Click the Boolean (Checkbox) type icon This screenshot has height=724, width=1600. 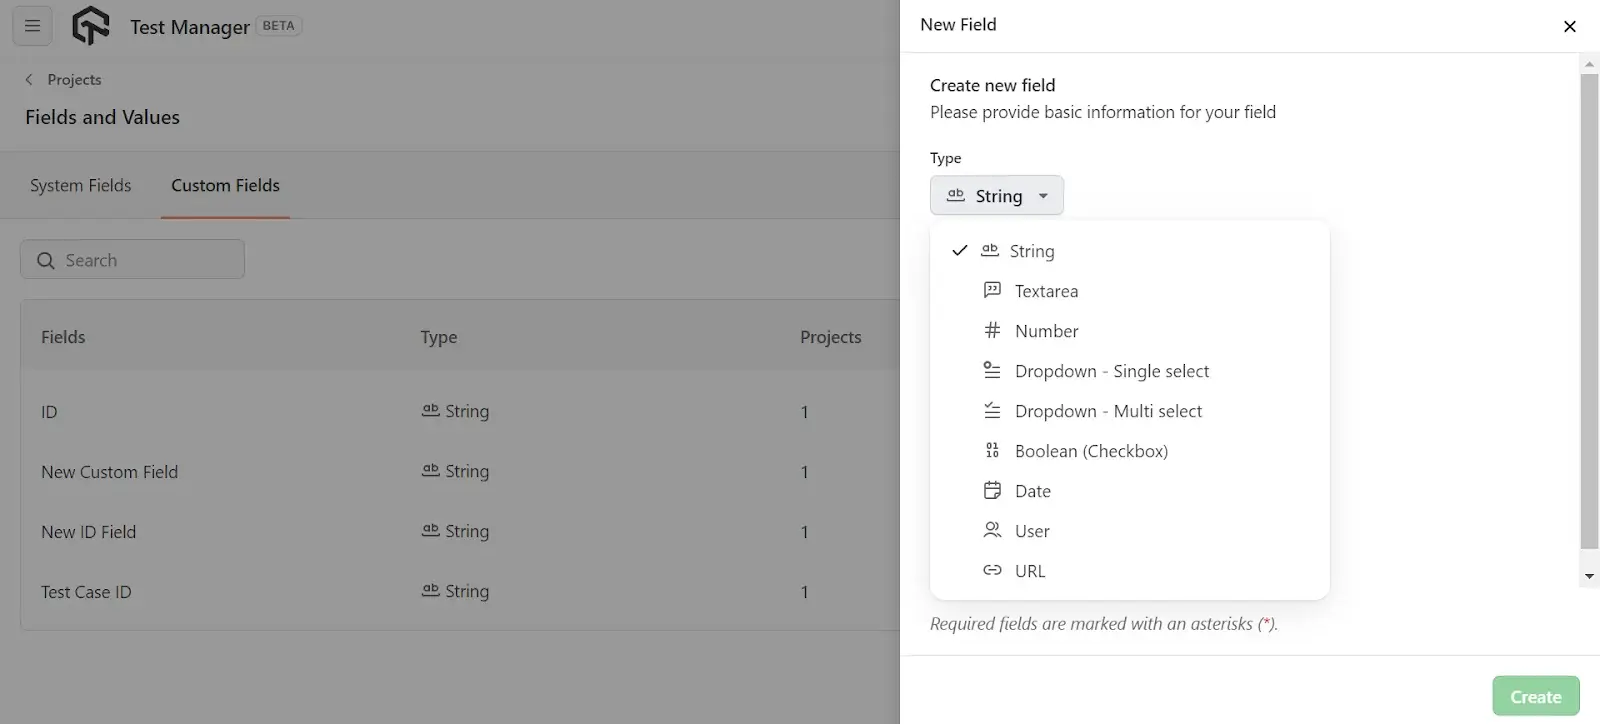(992, 450)
